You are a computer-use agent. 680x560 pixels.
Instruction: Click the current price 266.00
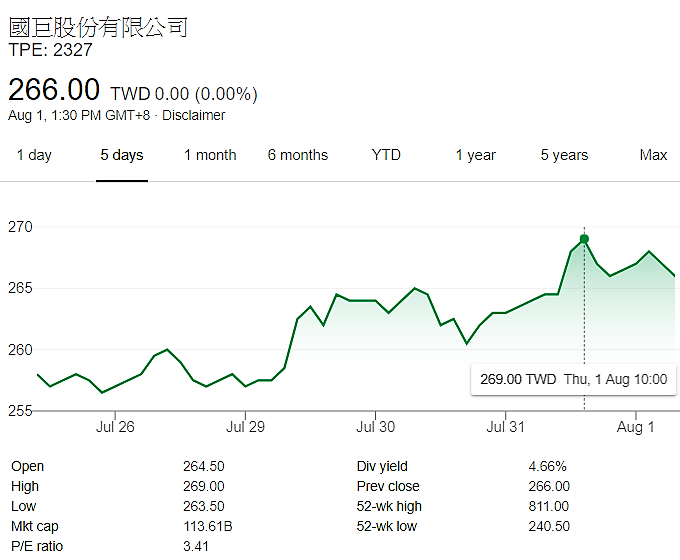click(x=54, y=89)
